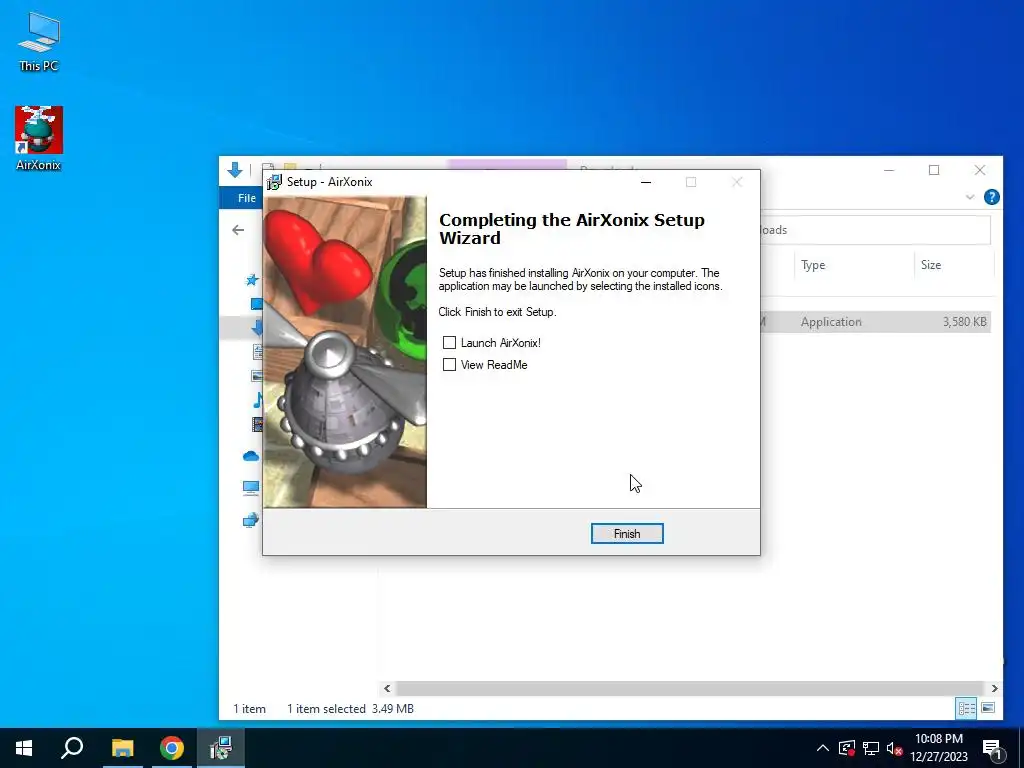Check the Launch AirXonix! checkbox

449,343
